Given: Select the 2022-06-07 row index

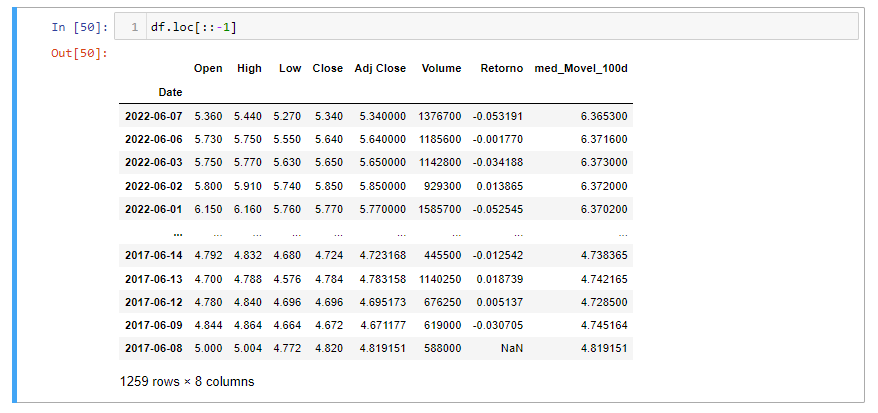Looking at the screenshot, I should [x=153, y=116].
